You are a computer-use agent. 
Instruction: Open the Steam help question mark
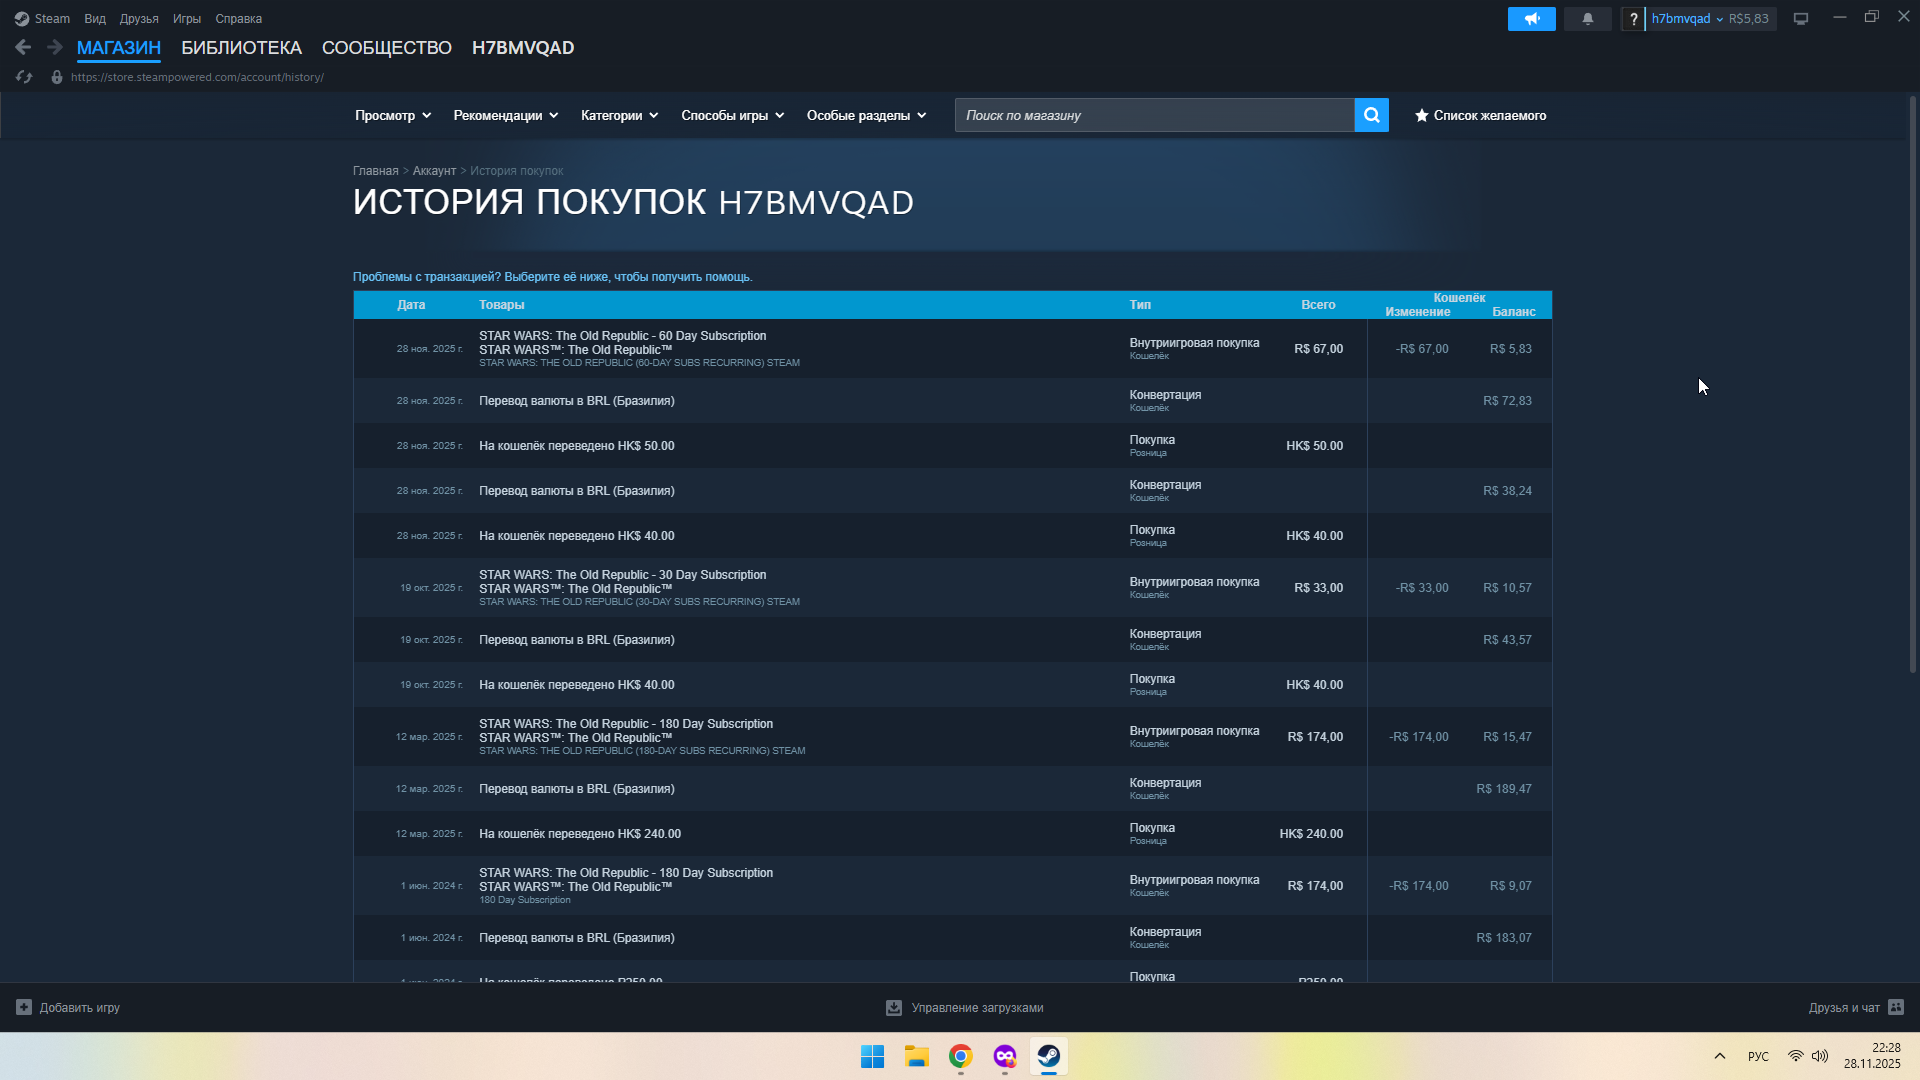click(x=1633, y=19)
